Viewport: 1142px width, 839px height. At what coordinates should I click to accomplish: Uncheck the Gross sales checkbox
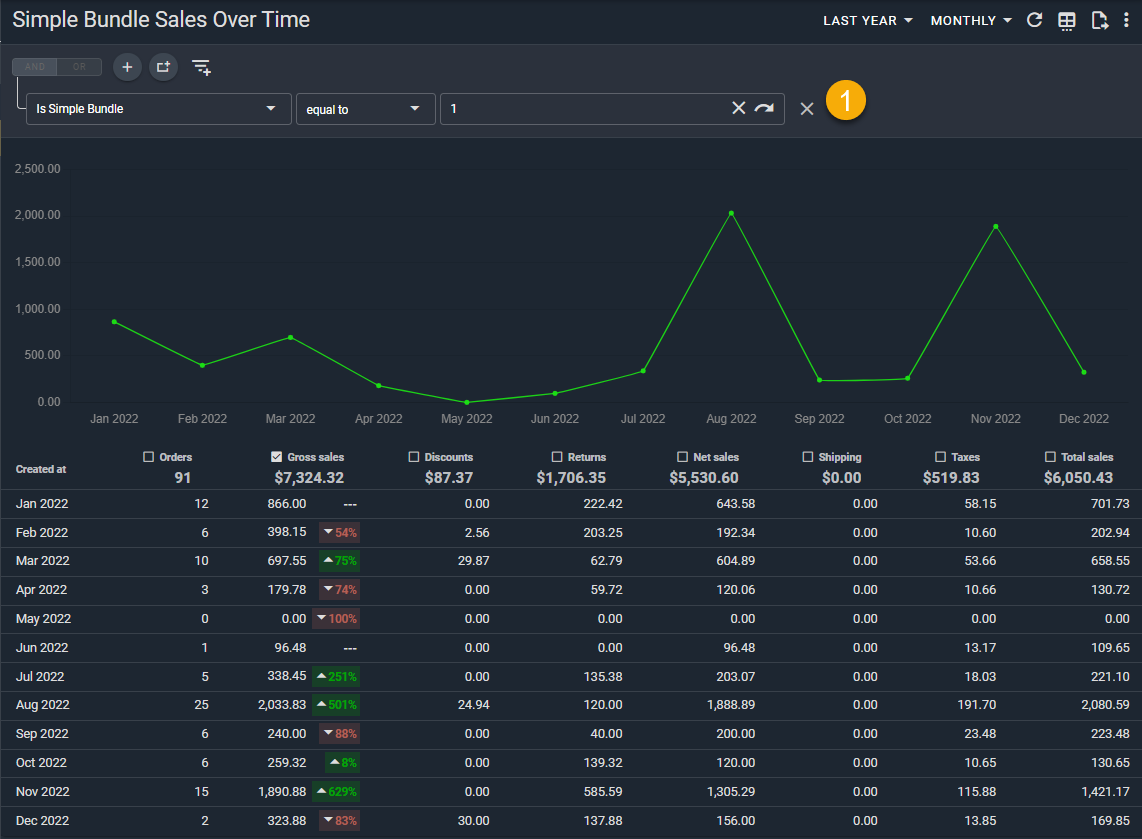pos(277,457)
